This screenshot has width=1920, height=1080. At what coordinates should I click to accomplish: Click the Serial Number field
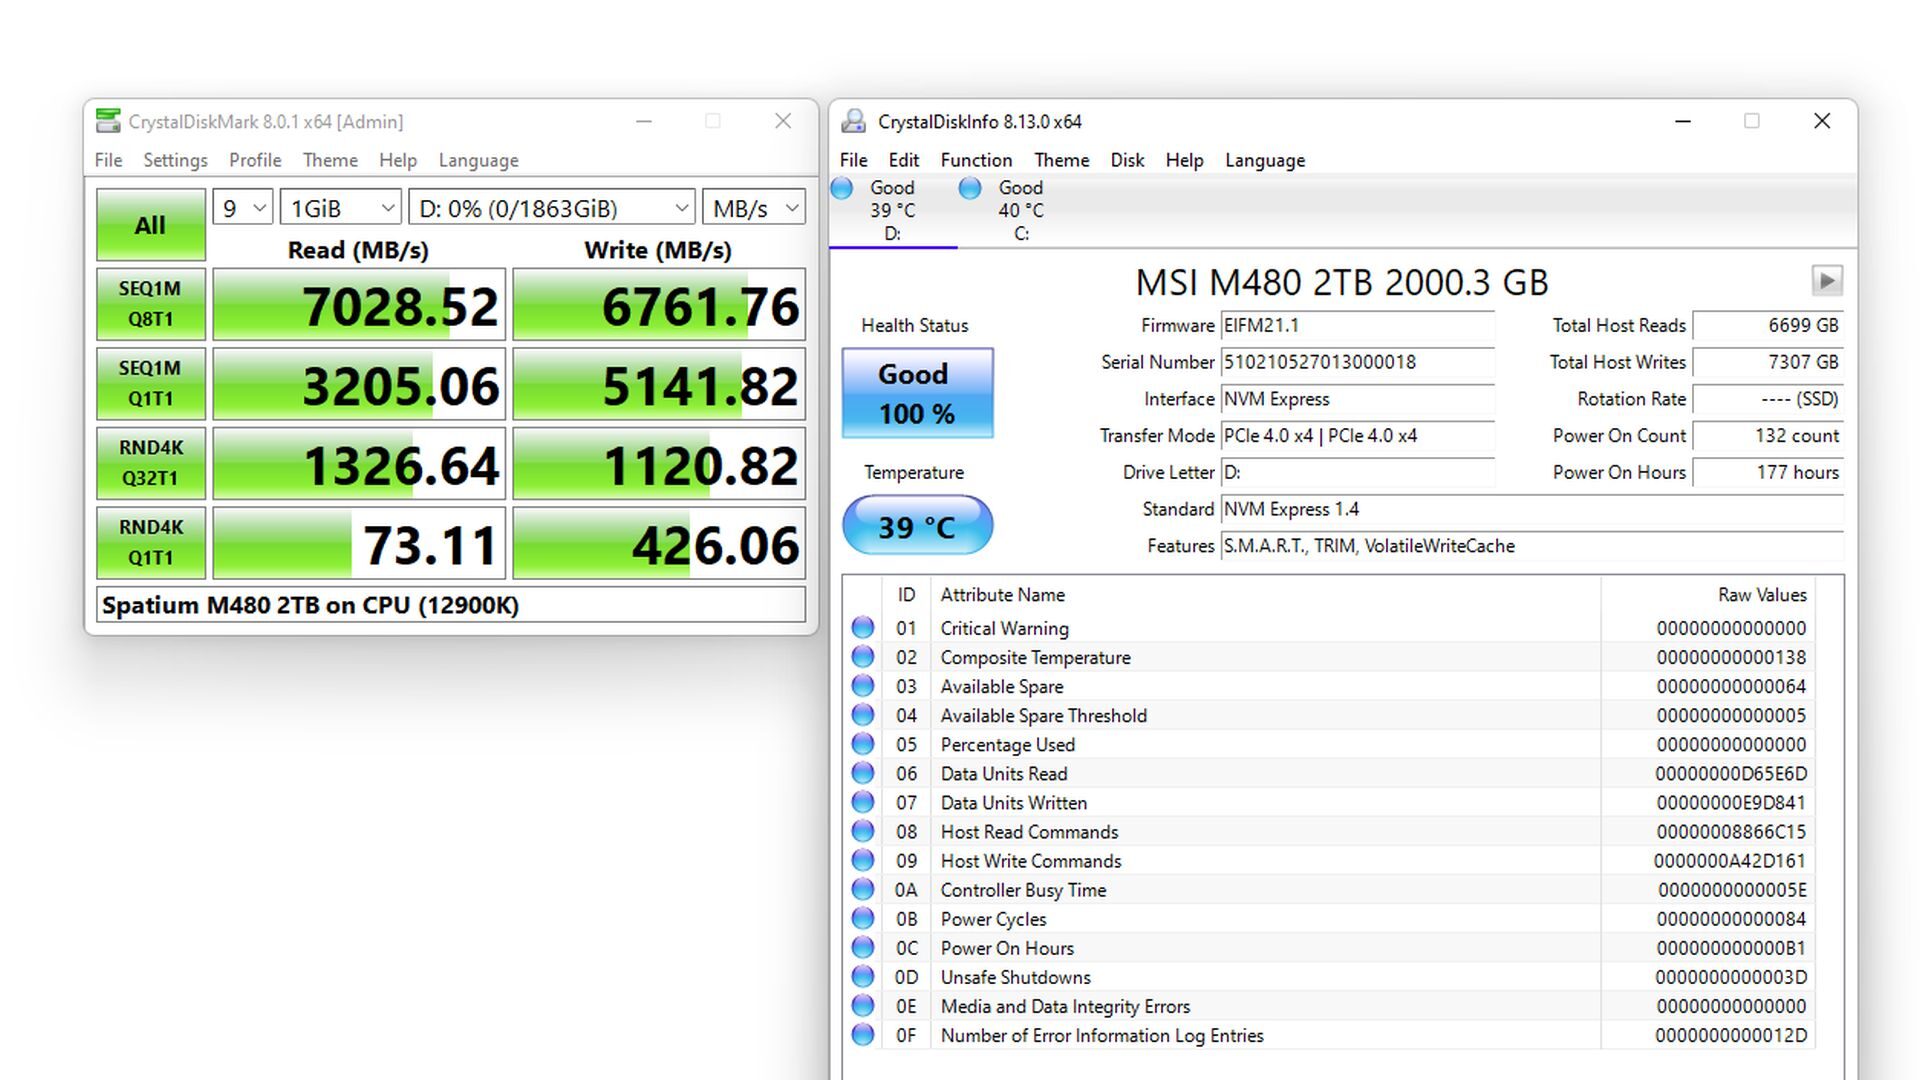pos(1358,362)
